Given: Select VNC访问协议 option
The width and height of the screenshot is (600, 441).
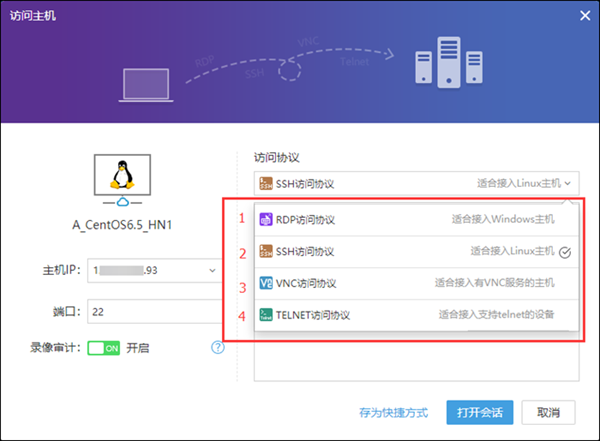Looking at the screenshot, I should [306, 283].
